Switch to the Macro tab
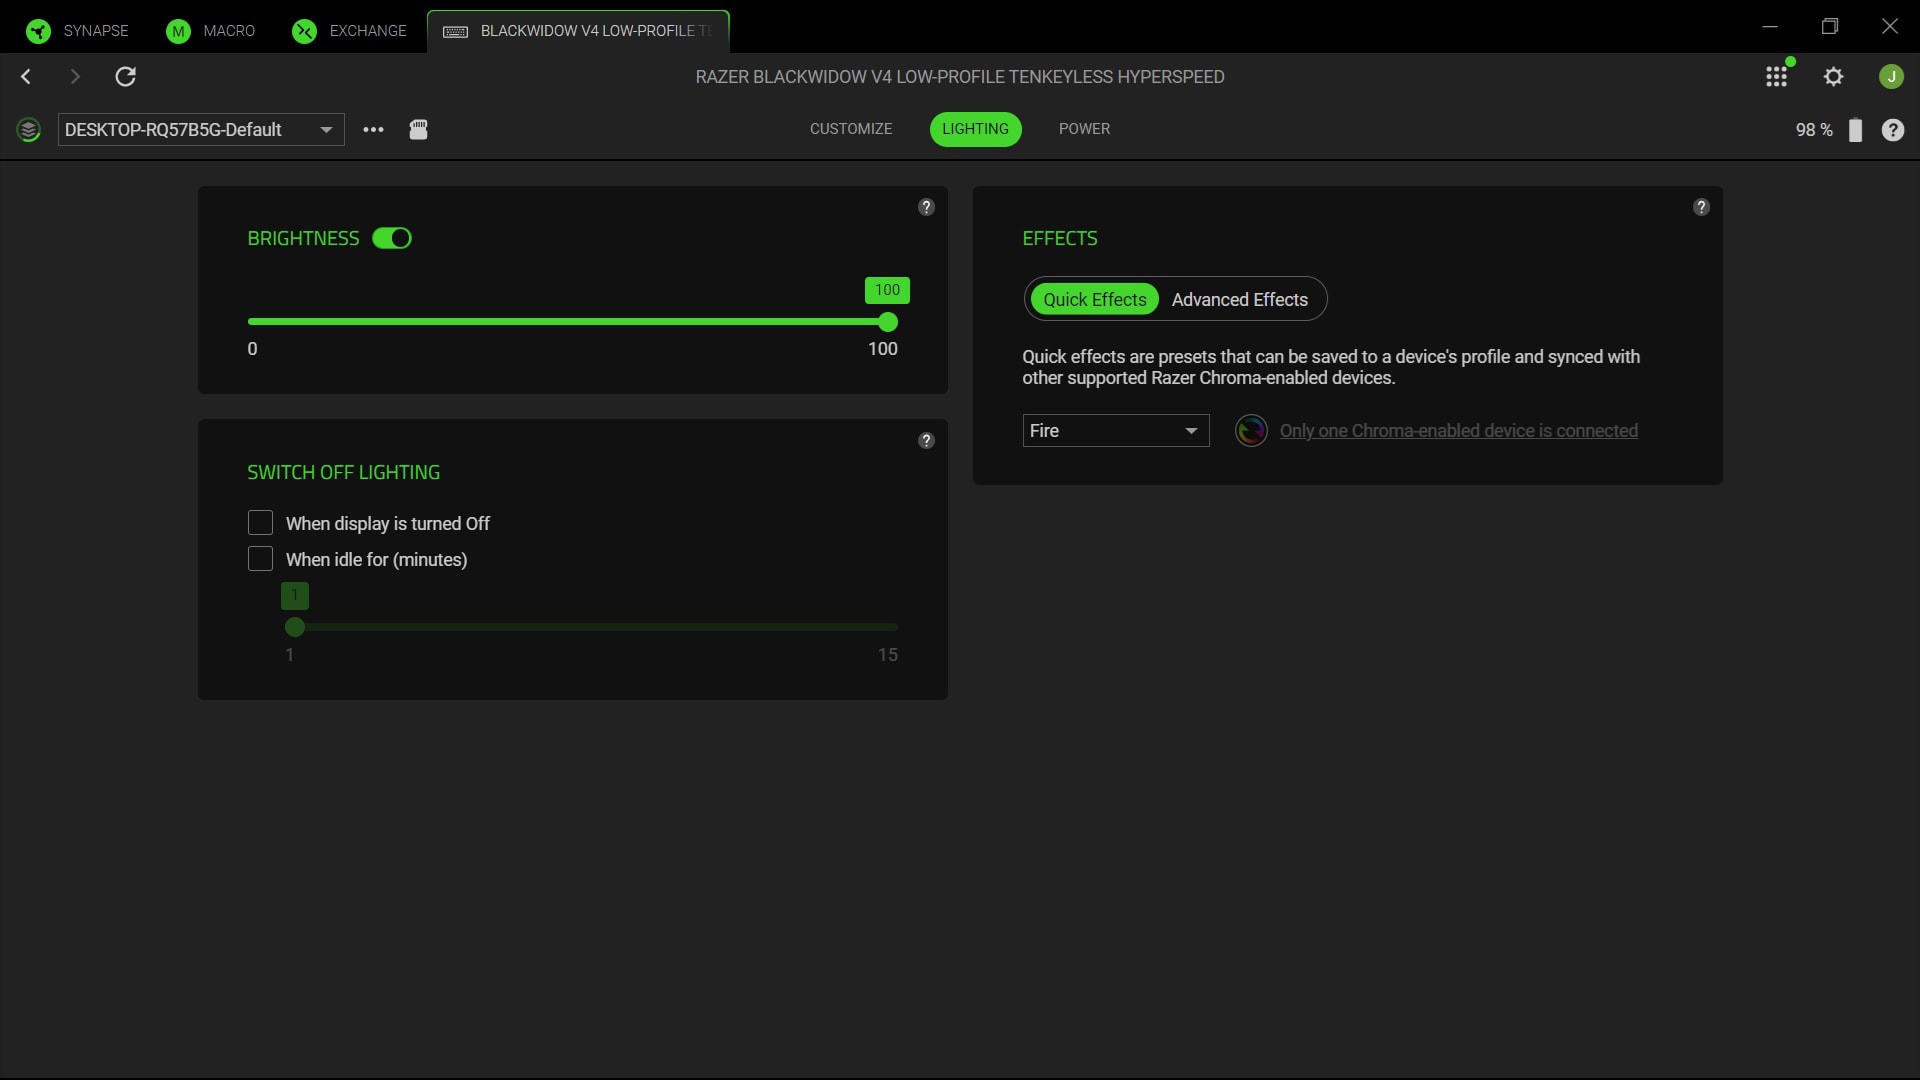Image resolution: width=1920 pixels, height=1080 pixels. (211, 30)
